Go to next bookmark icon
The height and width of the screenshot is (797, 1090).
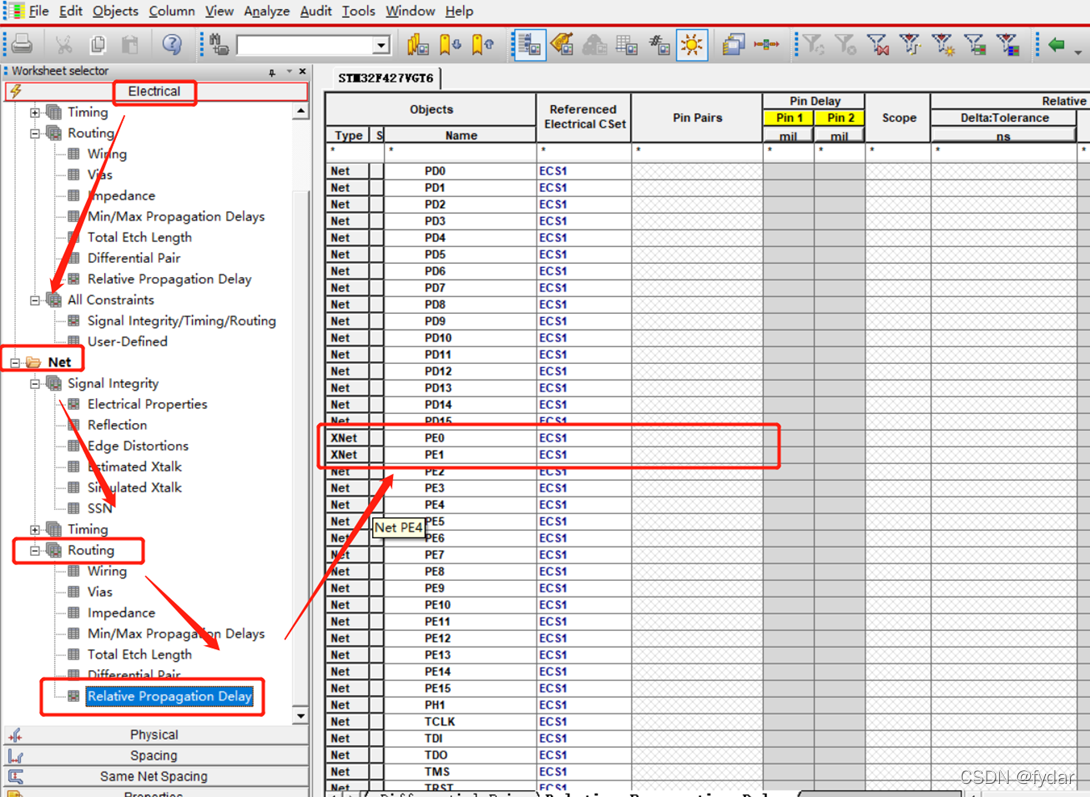pos(450,44)
